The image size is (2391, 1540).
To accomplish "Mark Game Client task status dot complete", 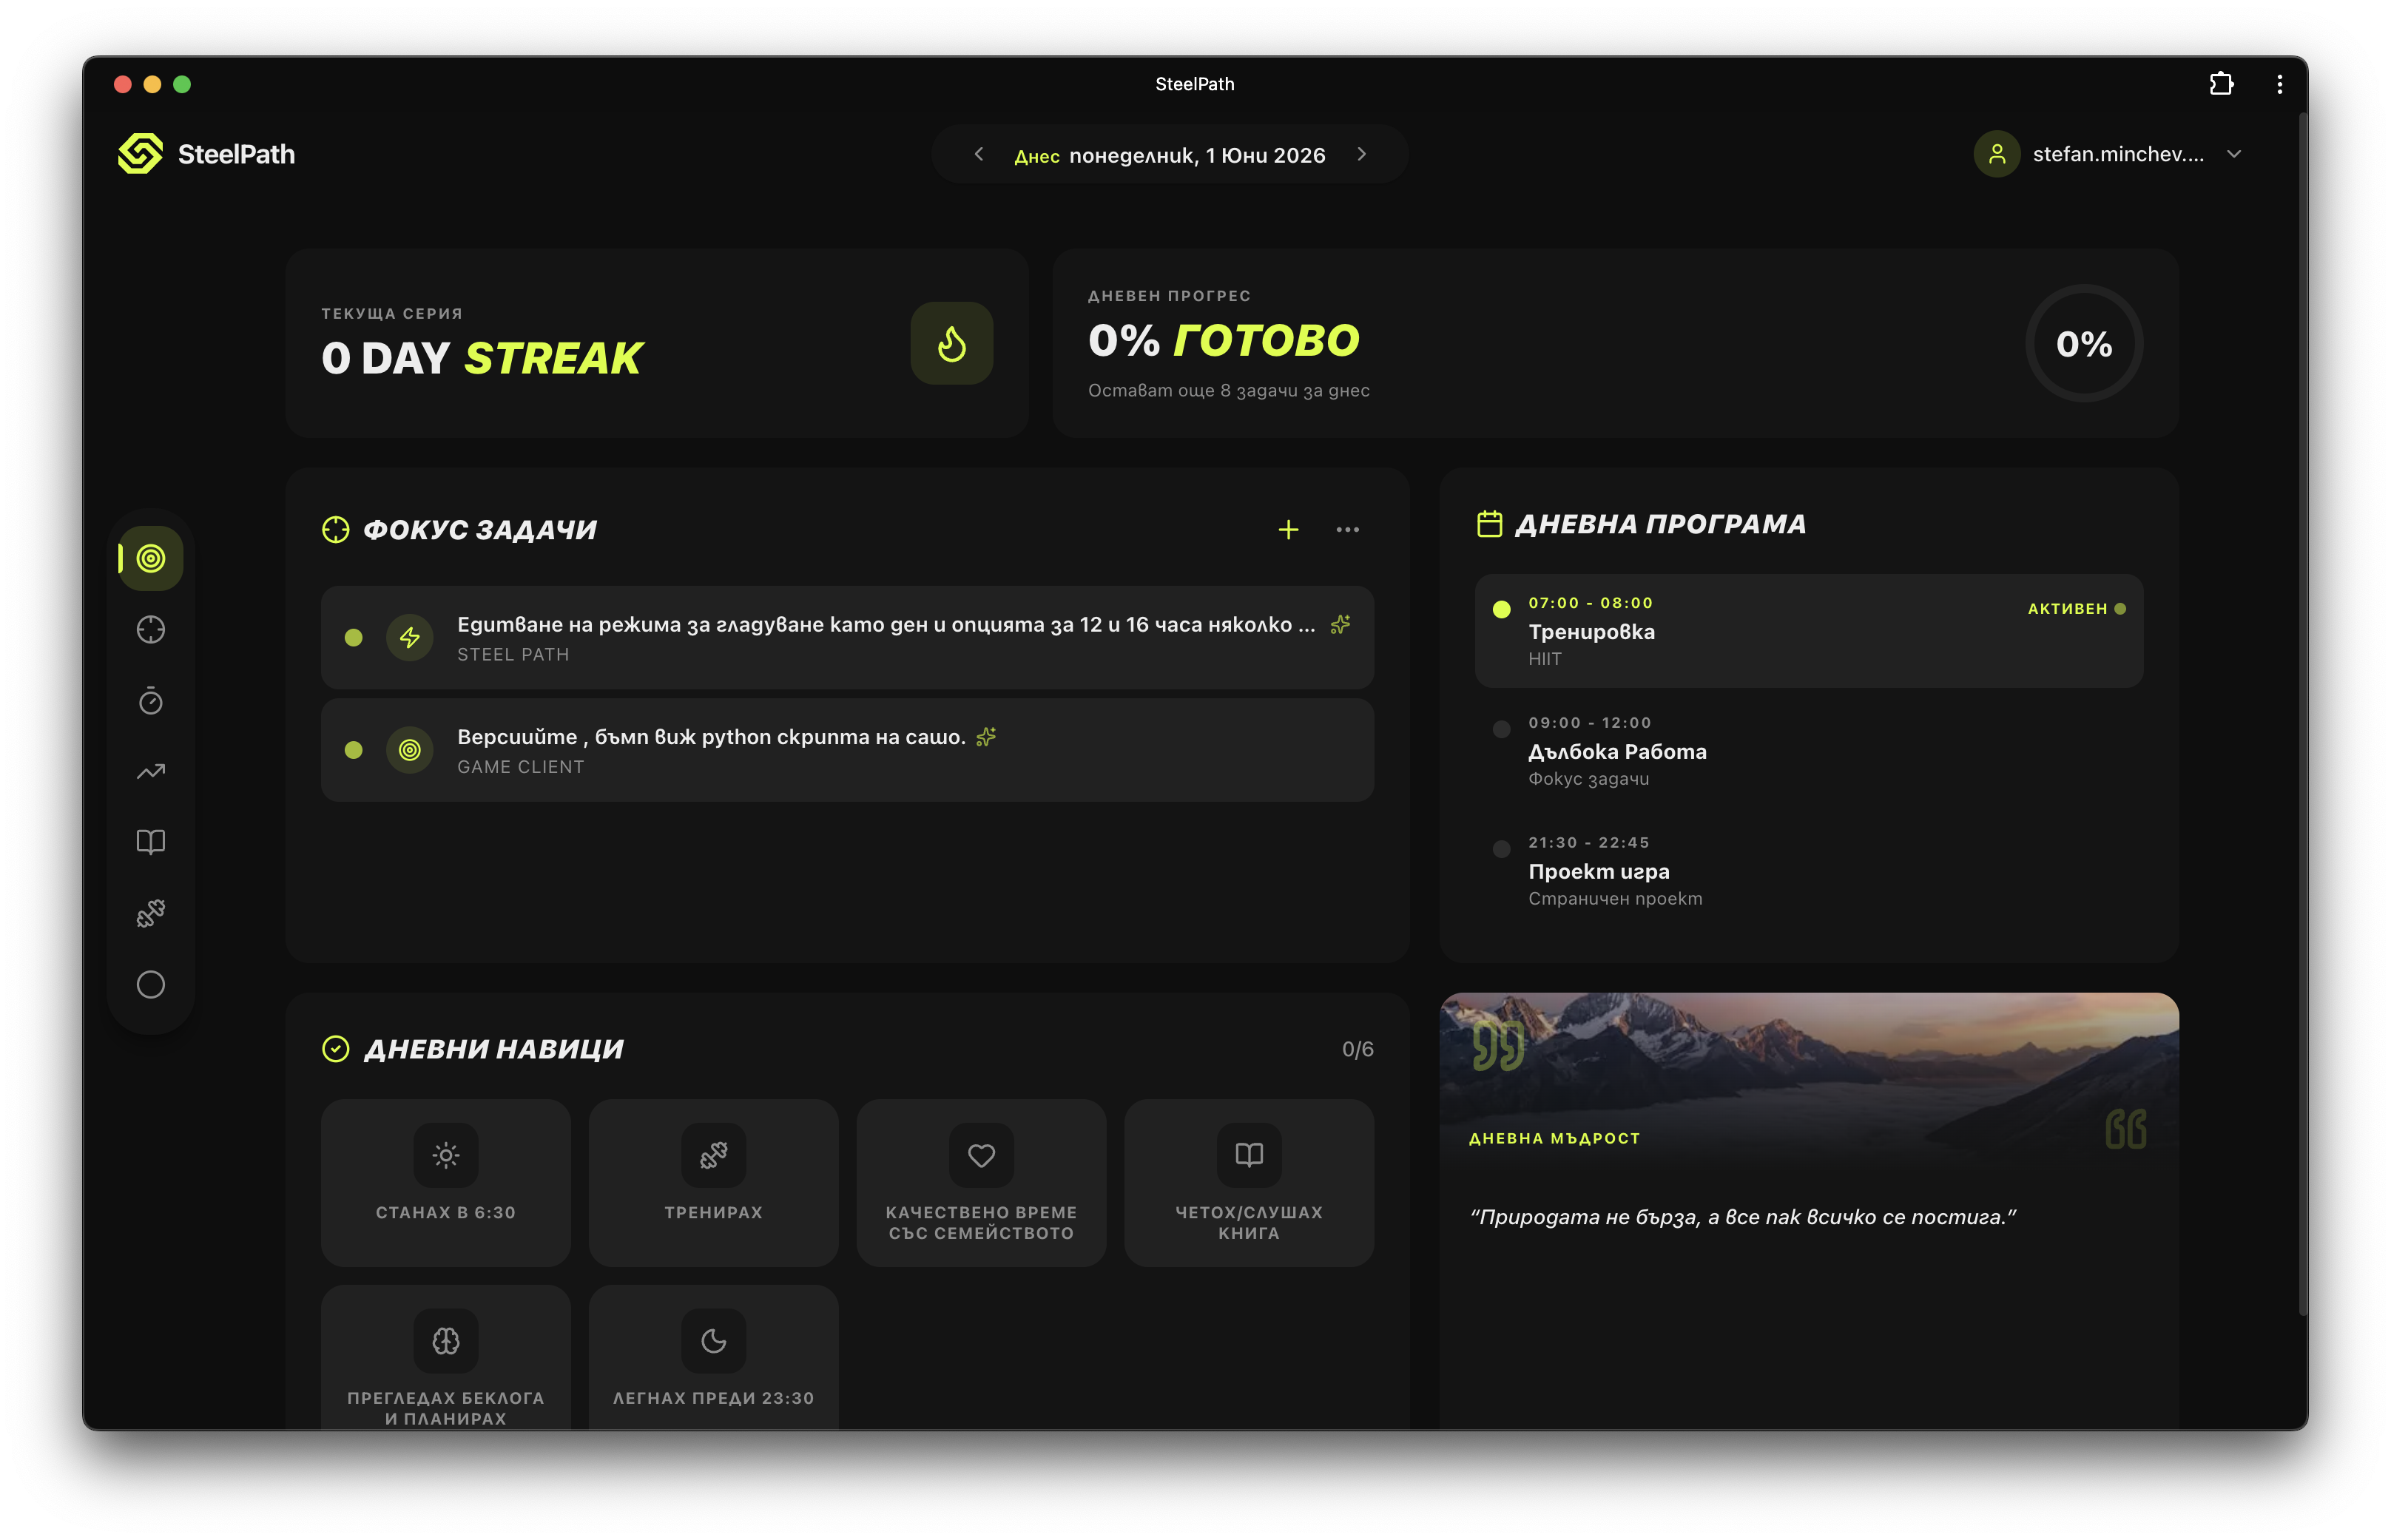I will 353,750.
